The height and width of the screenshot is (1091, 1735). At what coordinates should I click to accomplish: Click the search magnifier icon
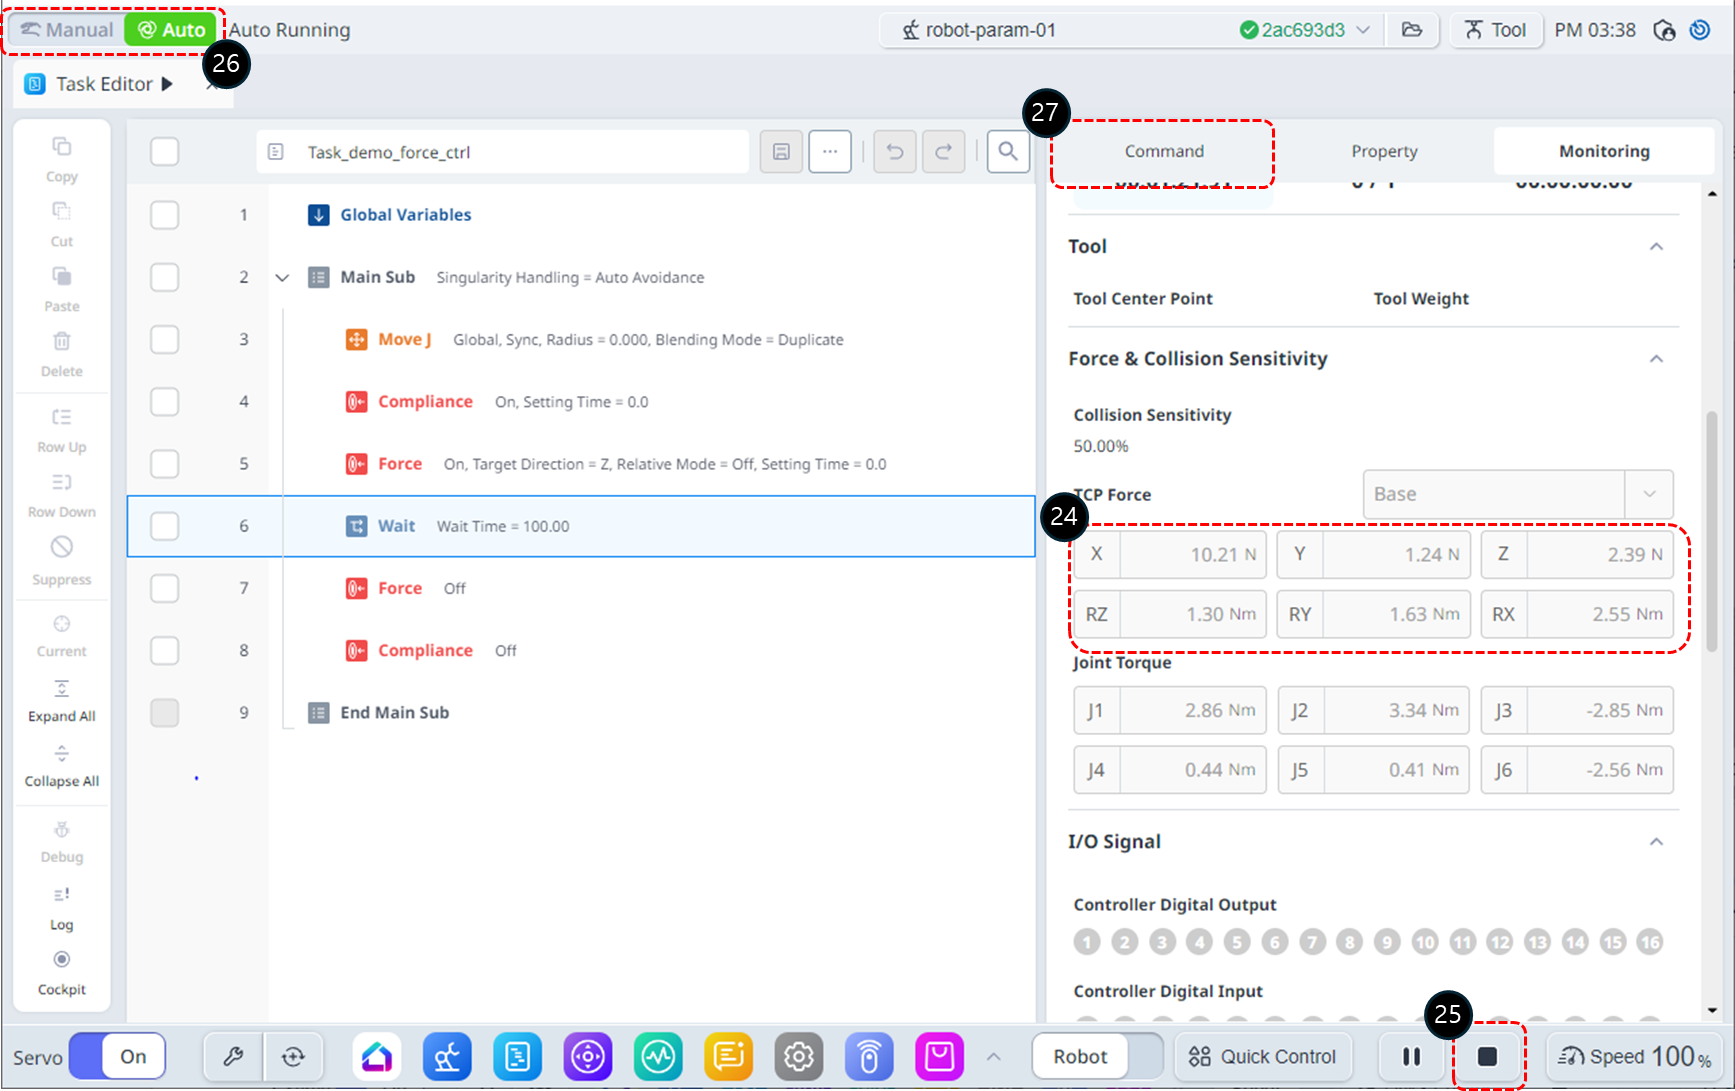pos(1008,152)
